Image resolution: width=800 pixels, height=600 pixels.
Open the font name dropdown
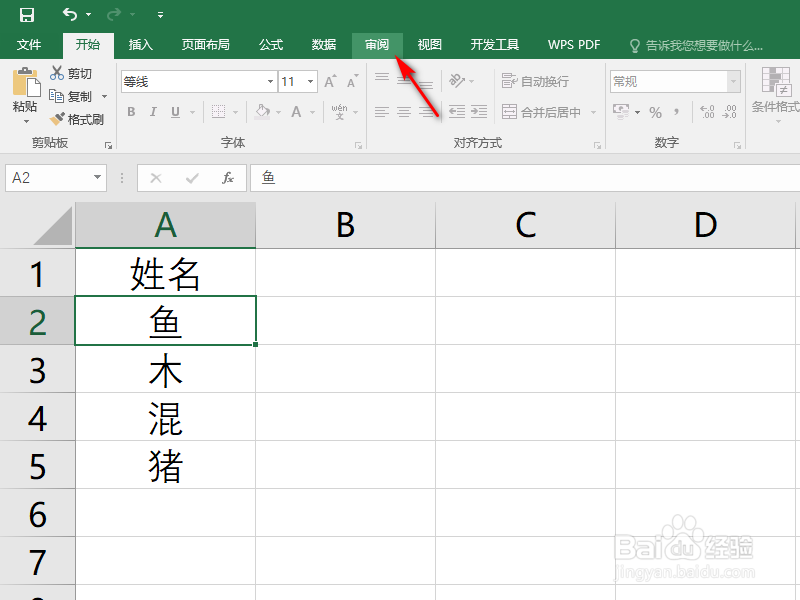(268, 81)
